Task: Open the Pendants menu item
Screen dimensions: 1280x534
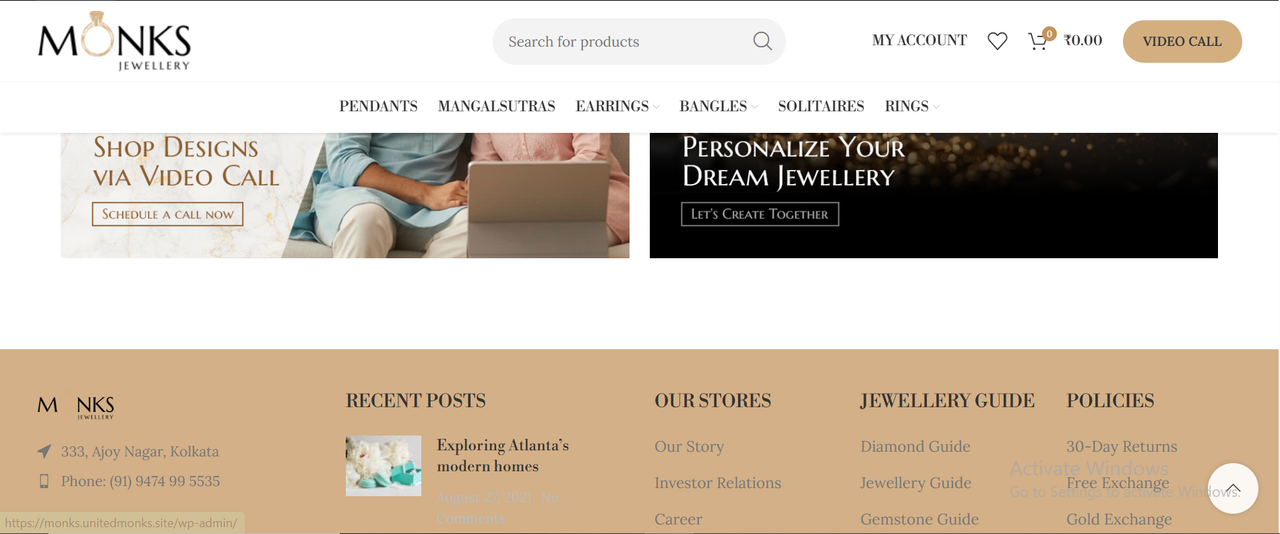Action: (x=378, y=106)
